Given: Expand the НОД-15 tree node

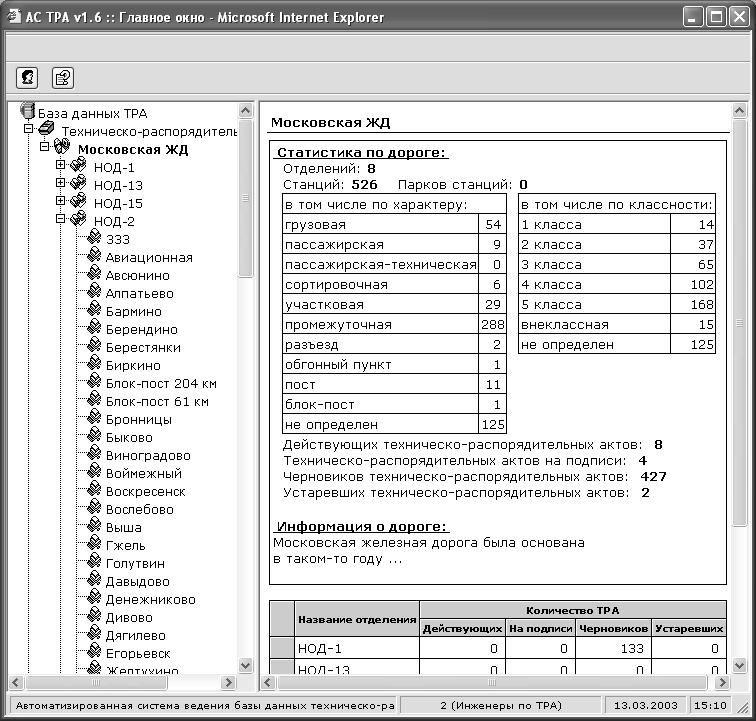Looking at the screenshot, I should 60,200.
